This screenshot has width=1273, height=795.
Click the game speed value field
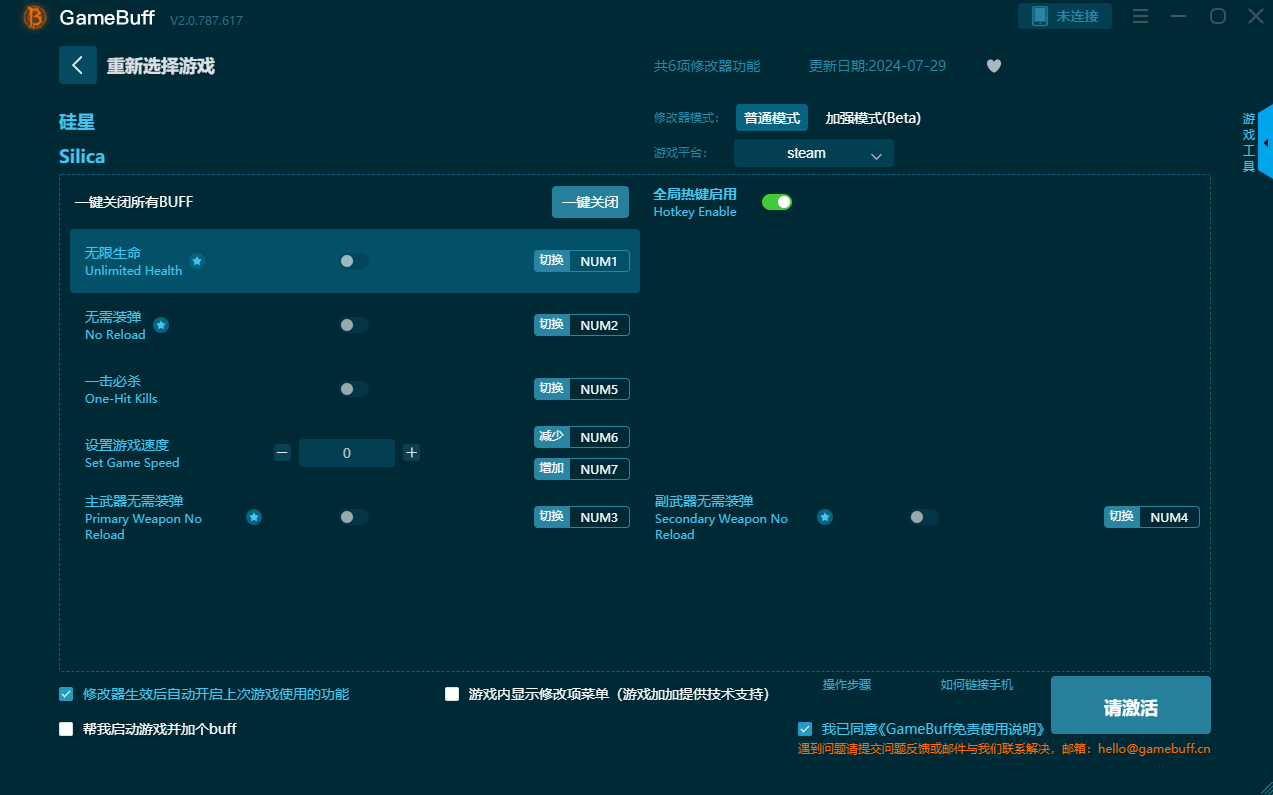[x=346, y=453]
